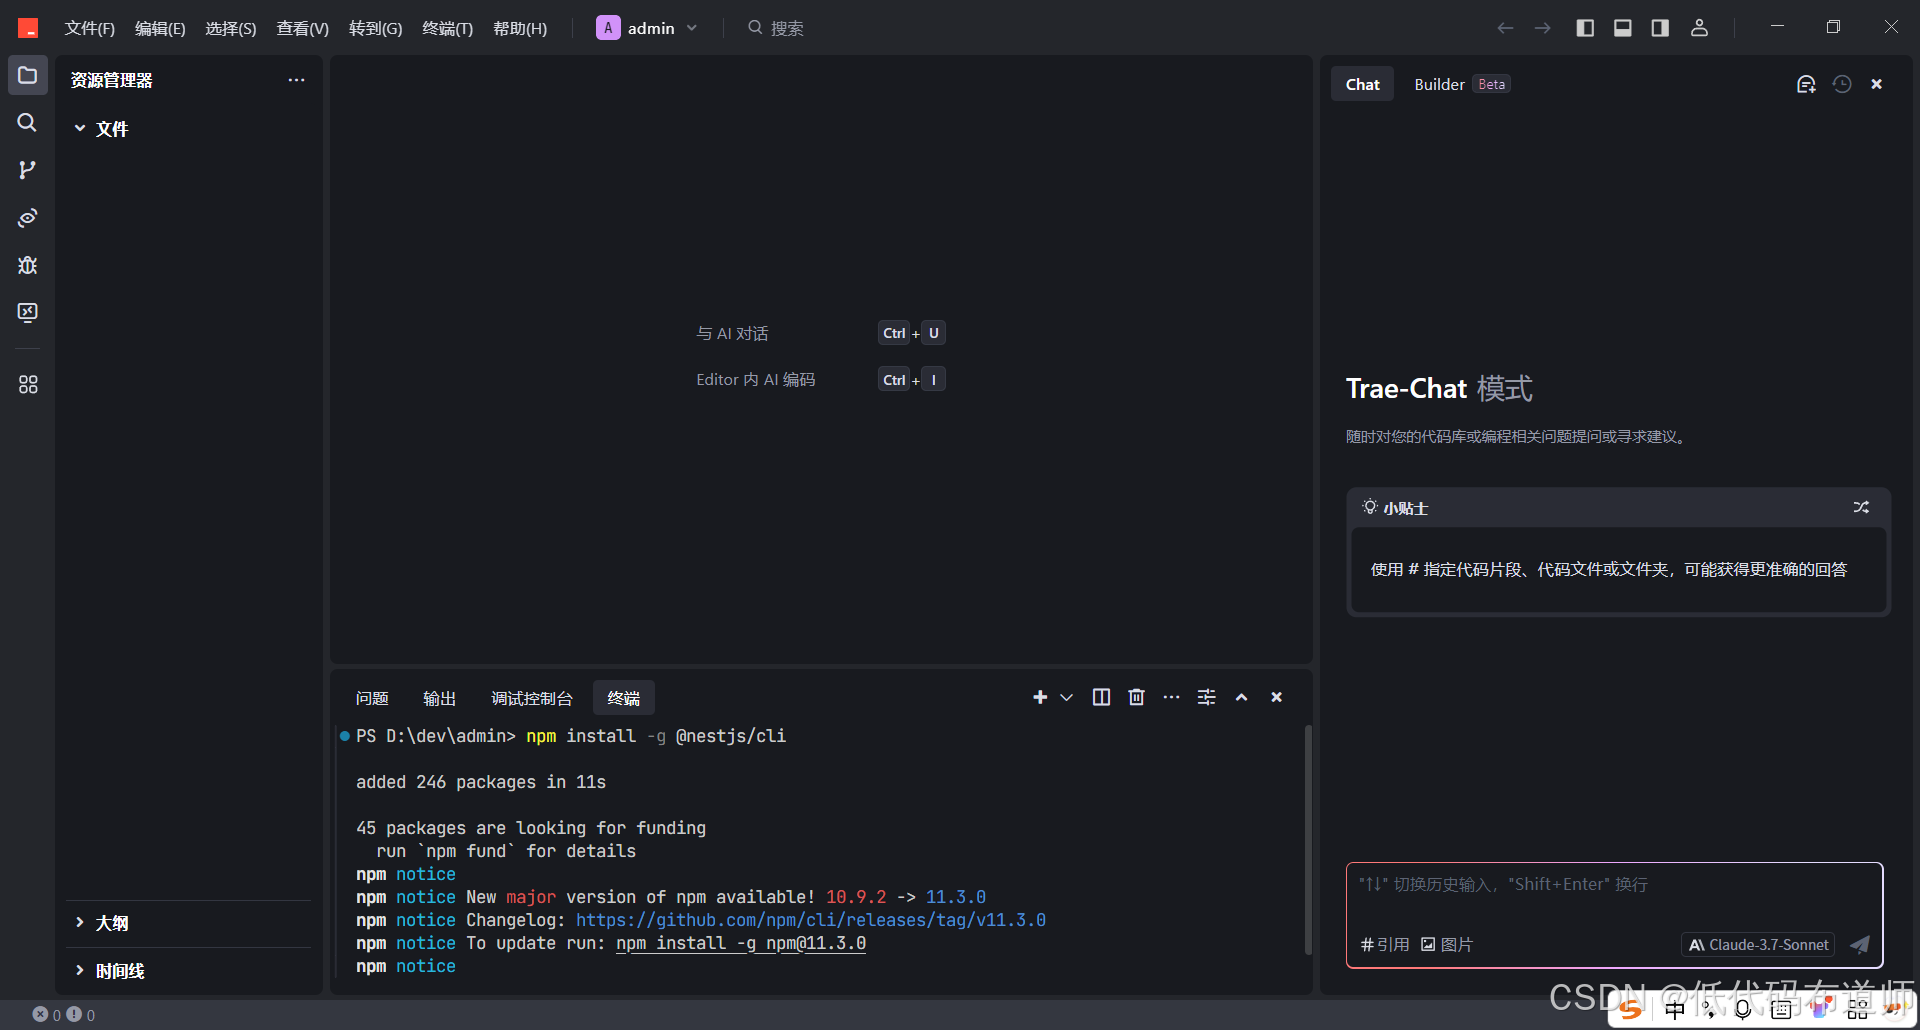Open the admin workspace dropdown
Screen dimensions: 1920x1030
(x=647, y=28)
